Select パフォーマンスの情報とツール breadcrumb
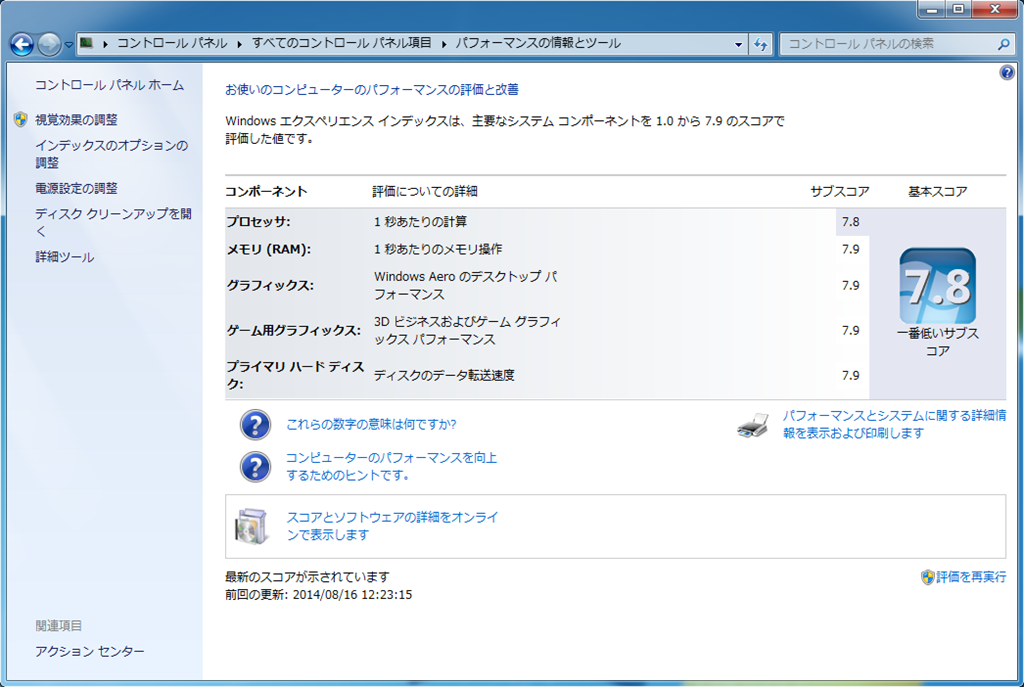The width and height of the screenshot is (1024, 687). (538, 43)
